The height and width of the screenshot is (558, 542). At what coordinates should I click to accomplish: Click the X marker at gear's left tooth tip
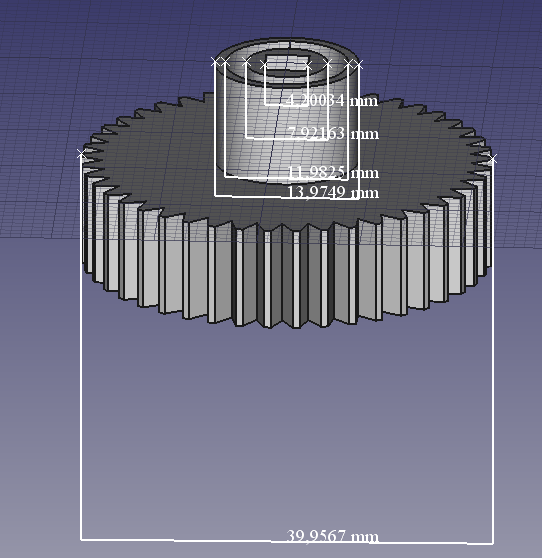pyautogui.click(x=81, y=154)
